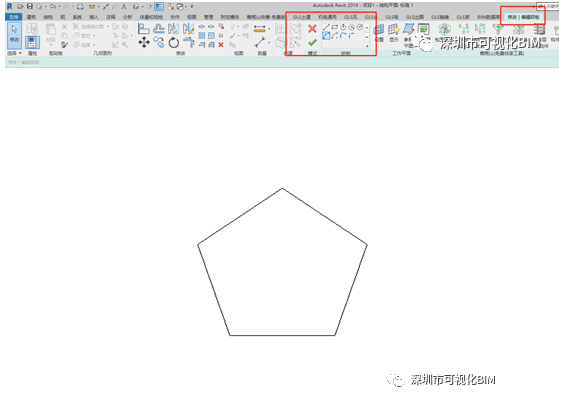This screenshot has width=562, height=397.
Task: Open the default 3D view house icon
Action: click(136, 6)
